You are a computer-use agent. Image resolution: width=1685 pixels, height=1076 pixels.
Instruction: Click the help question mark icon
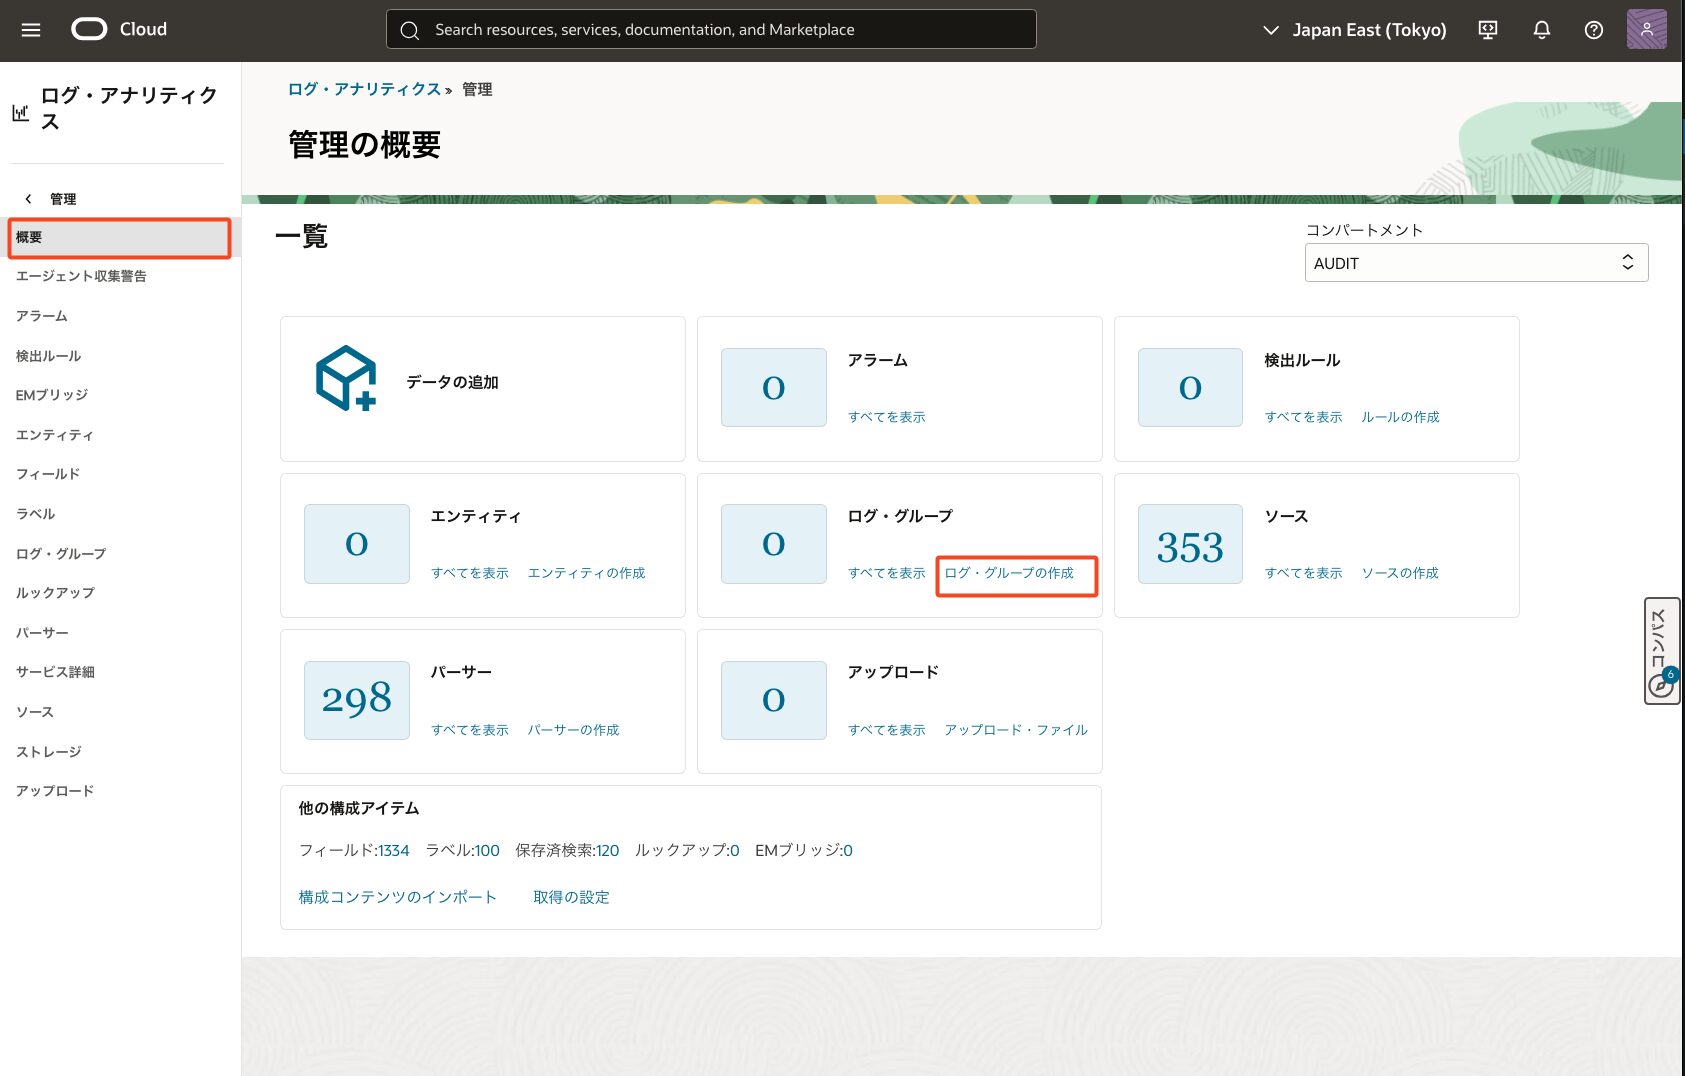pos(1594,30)
